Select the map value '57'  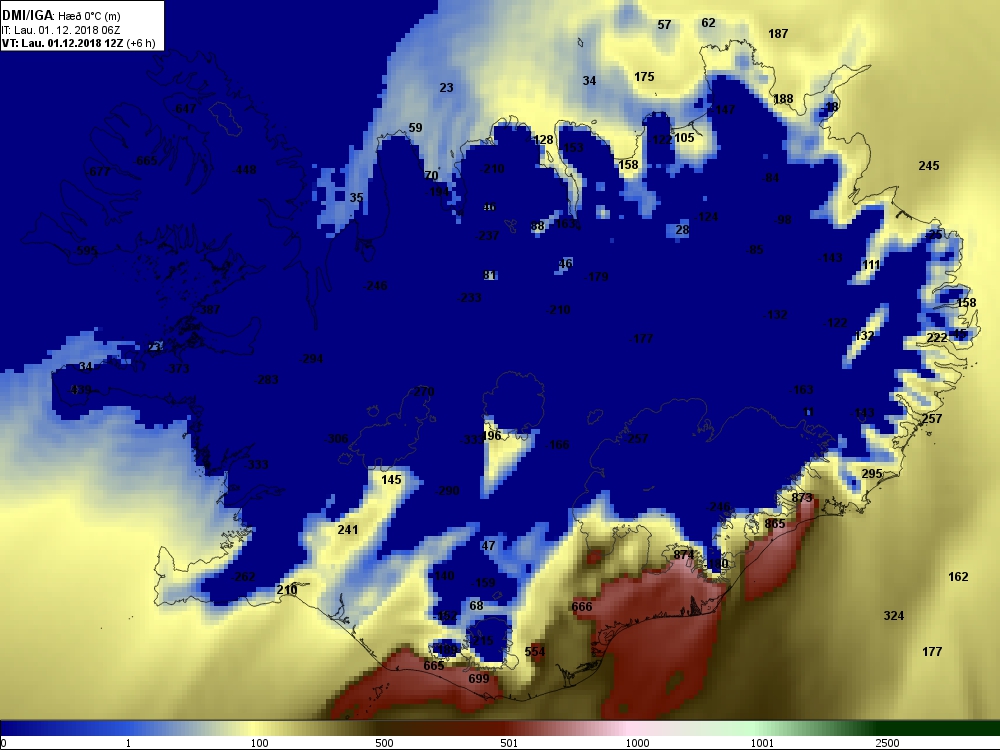(x=665, y=24)
